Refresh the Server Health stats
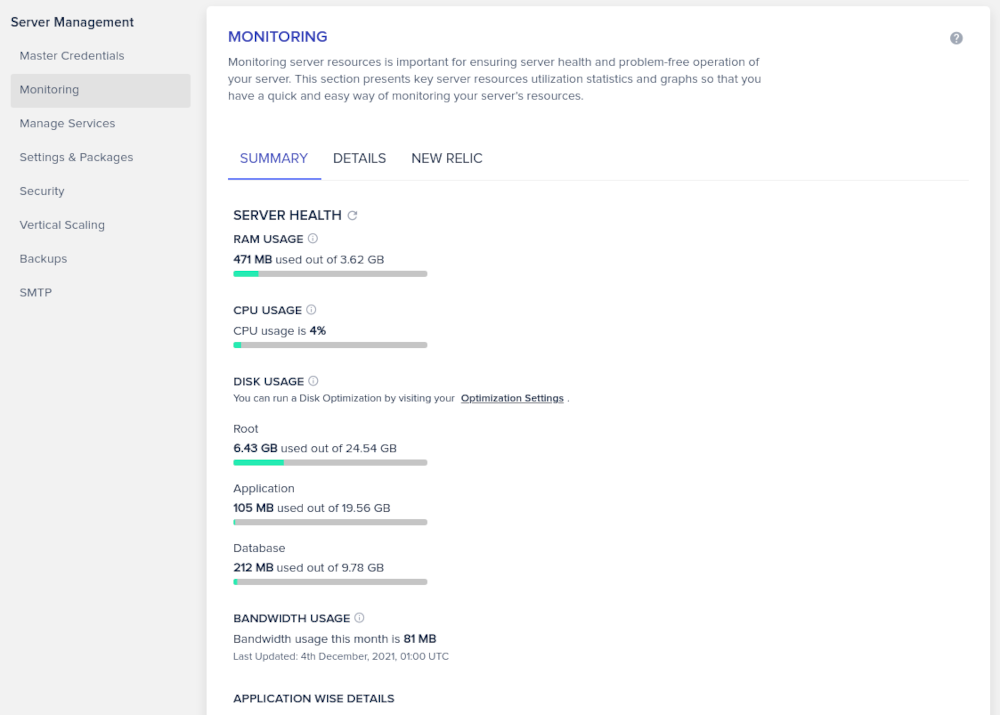Image resolution: width=1000 pixels, height=715 pixels. click(352, 215)
